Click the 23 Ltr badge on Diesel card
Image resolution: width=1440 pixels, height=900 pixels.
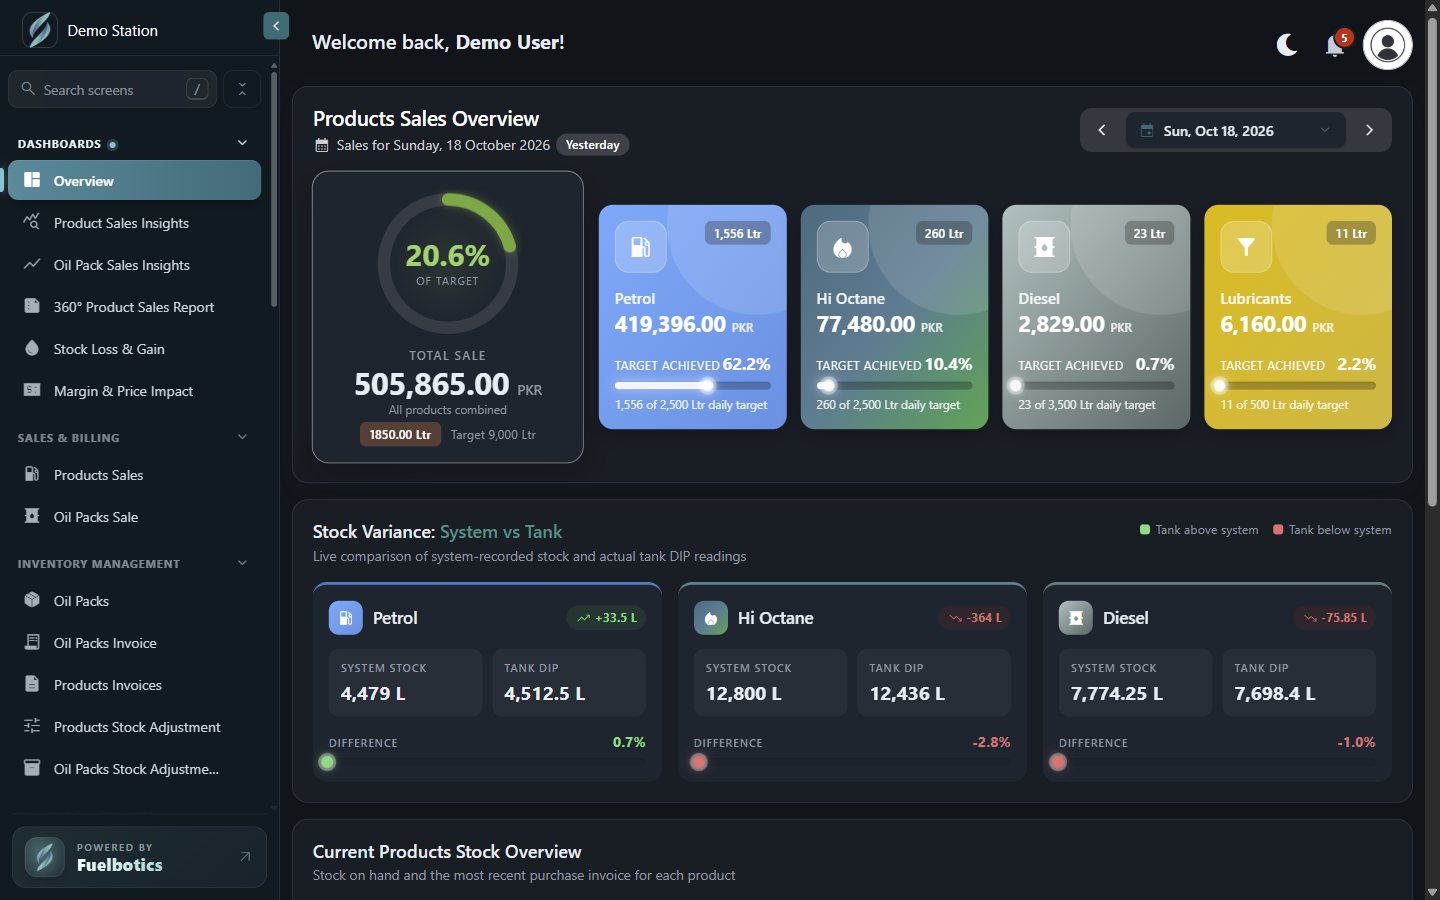pos(1149,233)
